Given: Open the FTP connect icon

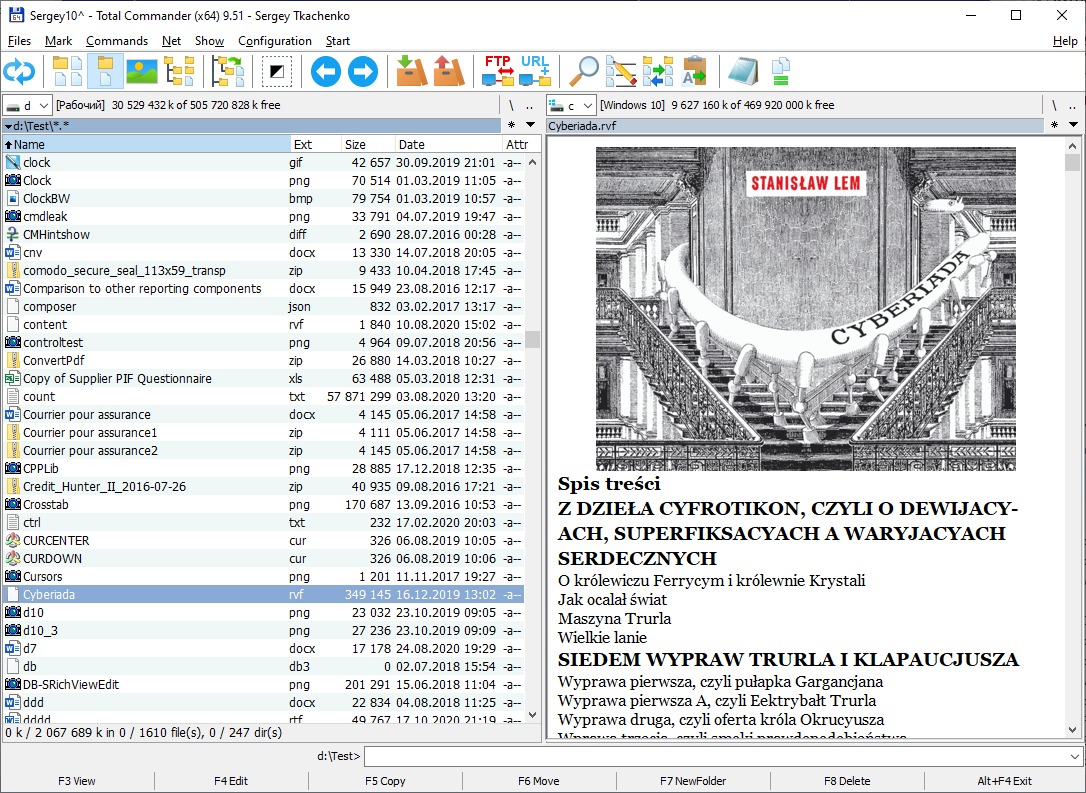Looking at the screenshot, I should (x=498, y=72).
